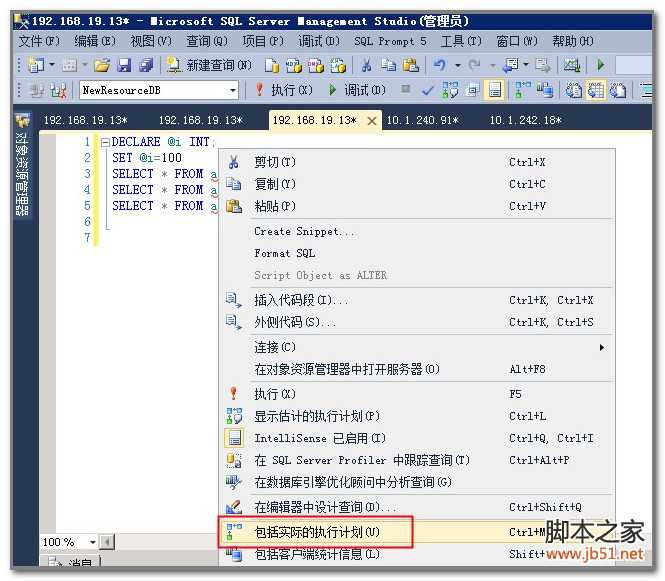
Task: Click the green Start play icon
Action: [x=601, y=65]
